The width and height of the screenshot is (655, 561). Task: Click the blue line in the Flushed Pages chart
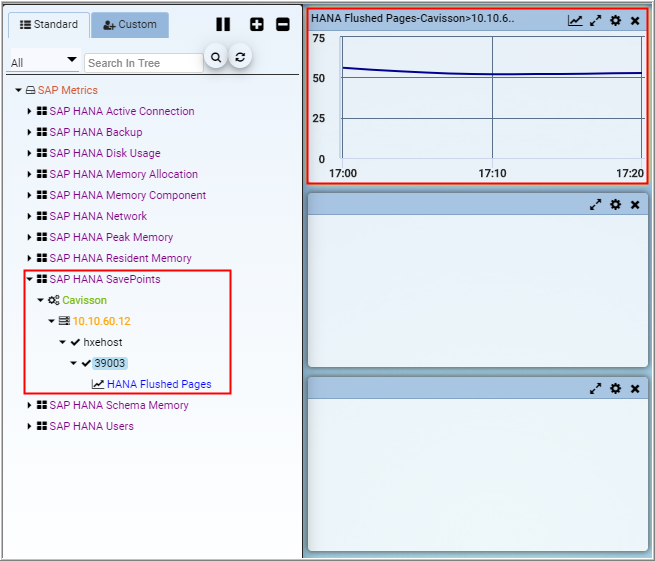(x=492, y=73)
